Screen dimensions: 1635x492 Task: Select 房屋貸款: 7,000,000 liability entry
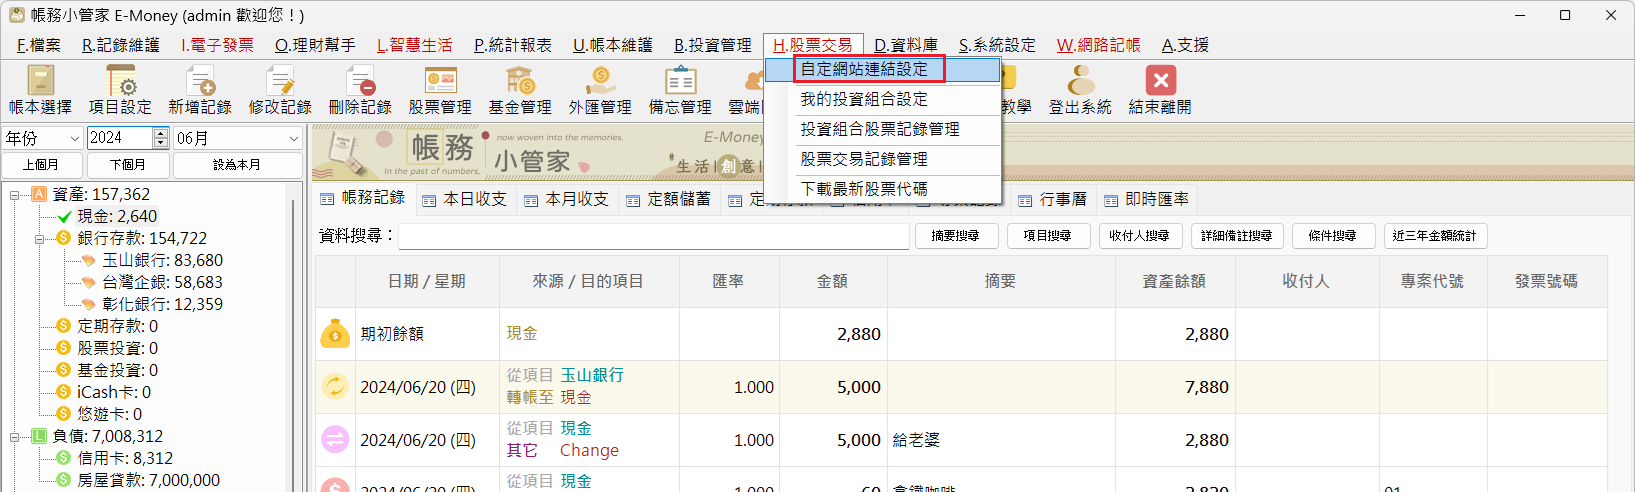148,480
